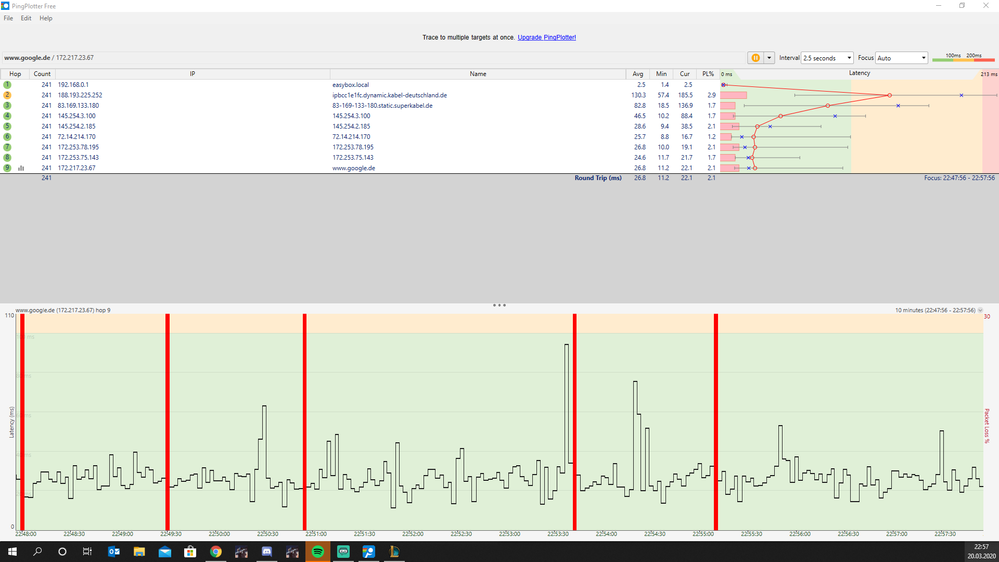Image resolution: width=999 pixels, height=562 pixels.
Task: Click the latency color scale legend 100ms 200ms
Action: (963, 57)
